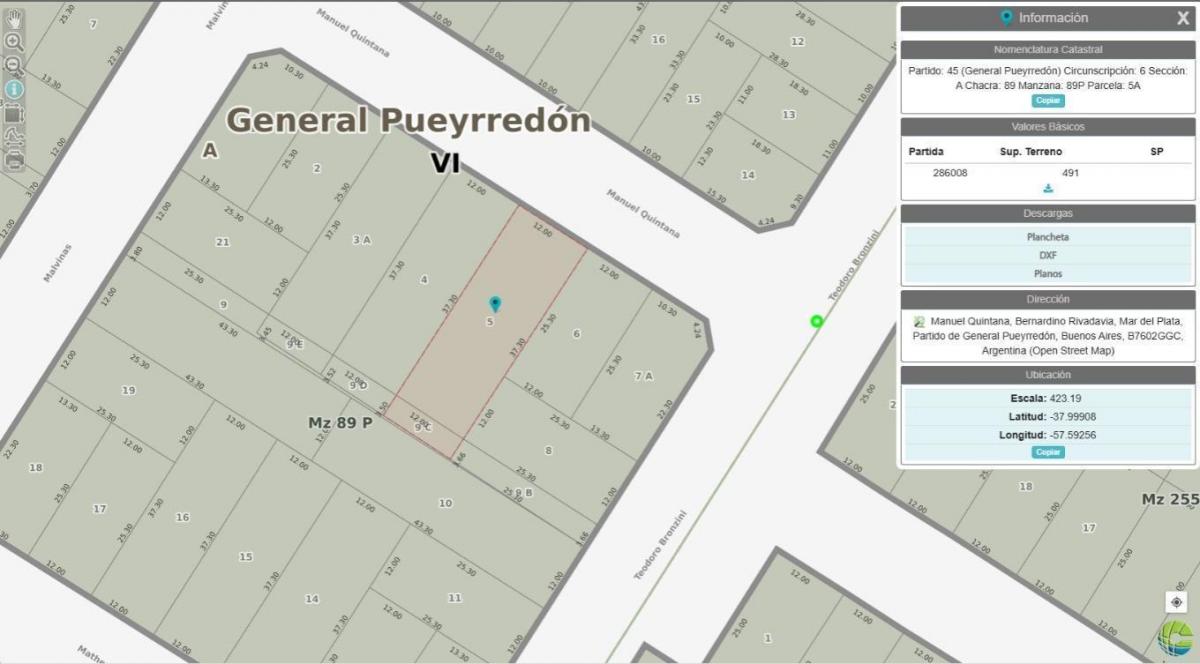Viewport: 1200px width, 664px height.
Task: Click the locate-me target icon
Action: (x=1176, y=602)
